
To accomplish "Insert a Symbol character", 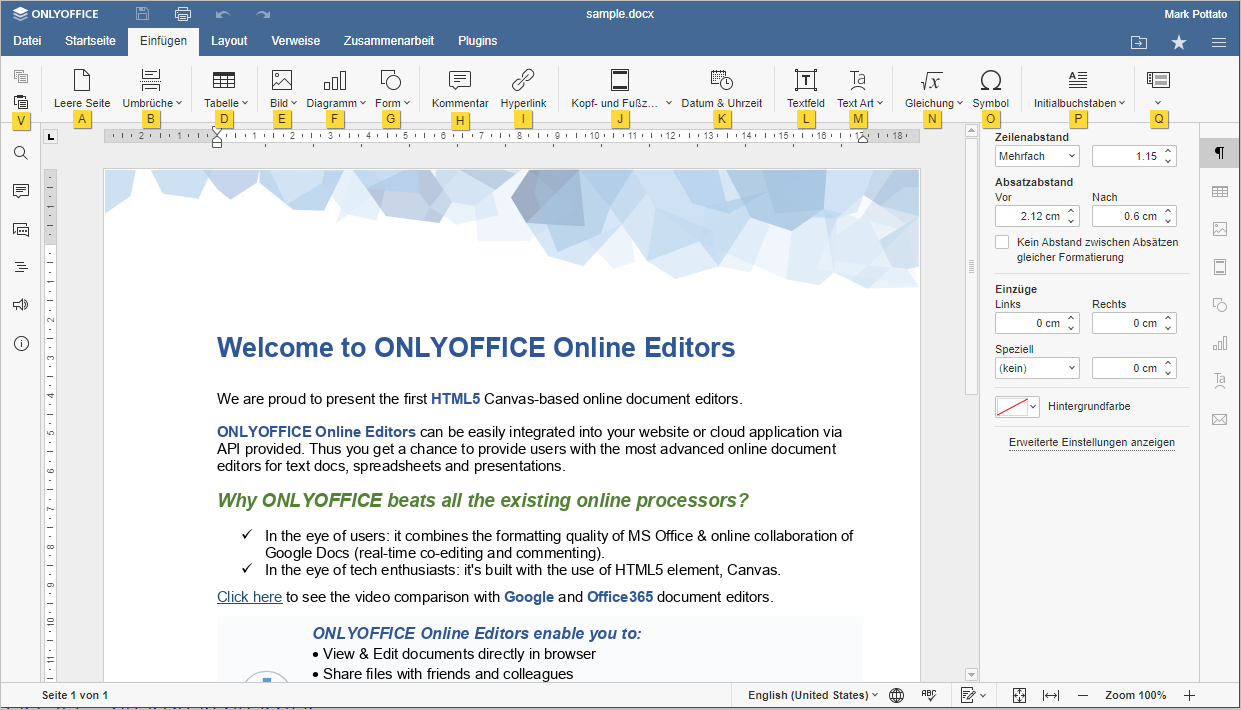I will [x=991, y=89].
